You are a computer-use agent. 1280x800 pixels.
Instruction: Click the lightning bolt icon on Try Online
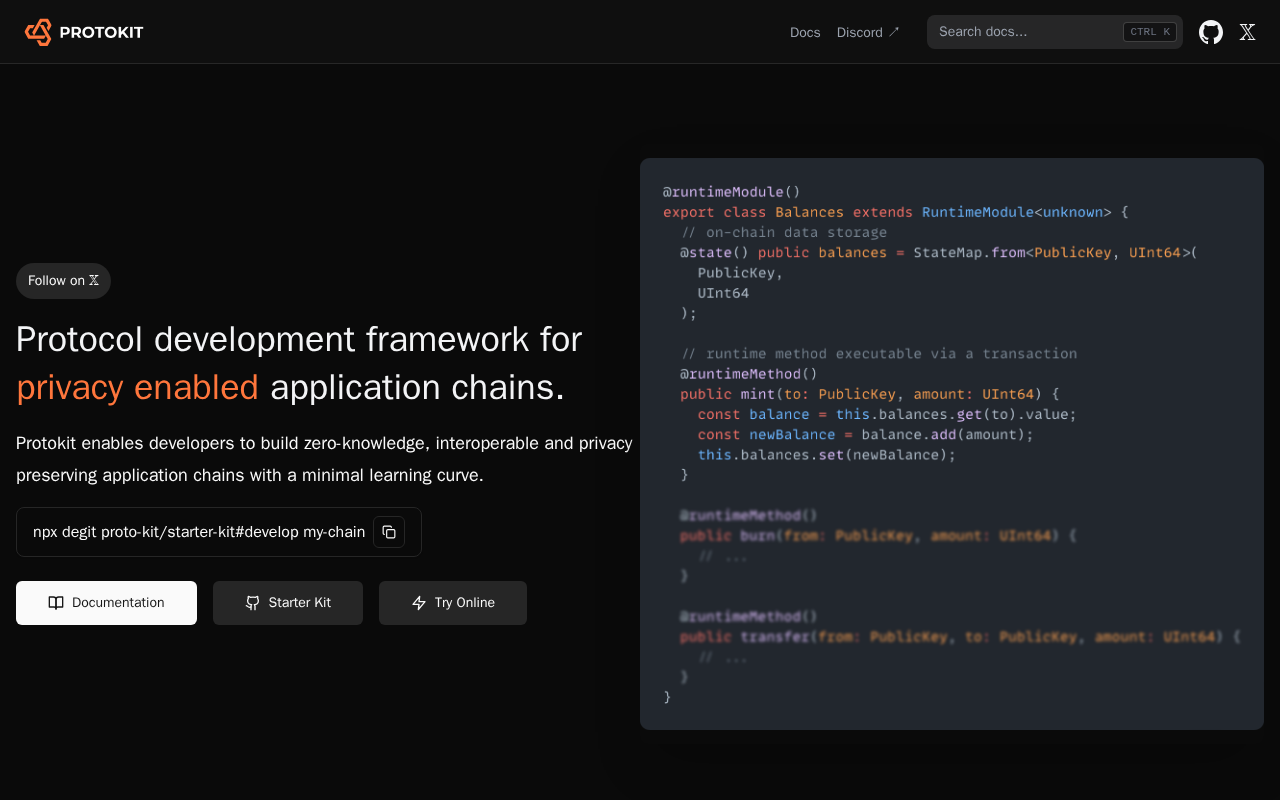[x=419, y=603]
